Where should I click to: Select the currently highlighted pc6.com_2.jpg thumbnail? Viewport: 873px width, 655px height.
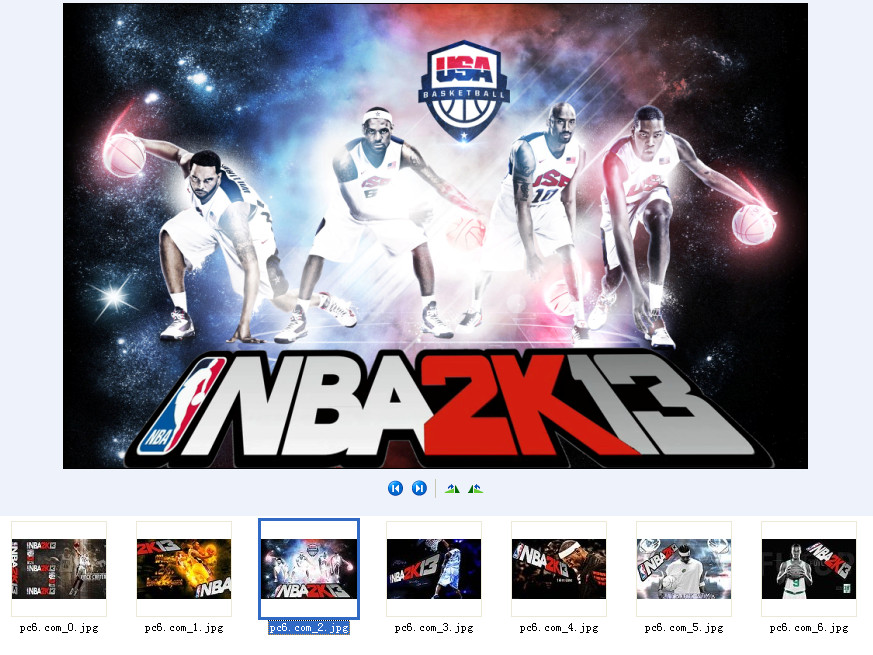coord(308,569)
